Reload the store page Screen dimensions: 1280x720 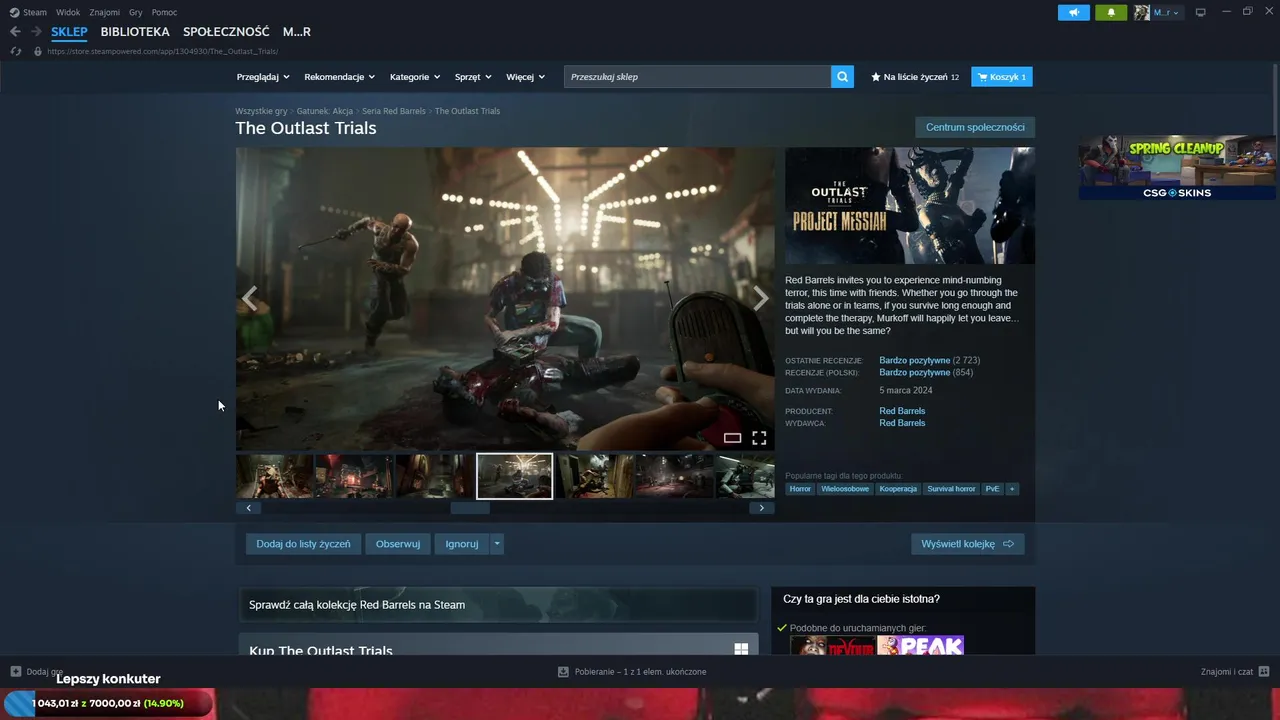click(x=15, y=51)
